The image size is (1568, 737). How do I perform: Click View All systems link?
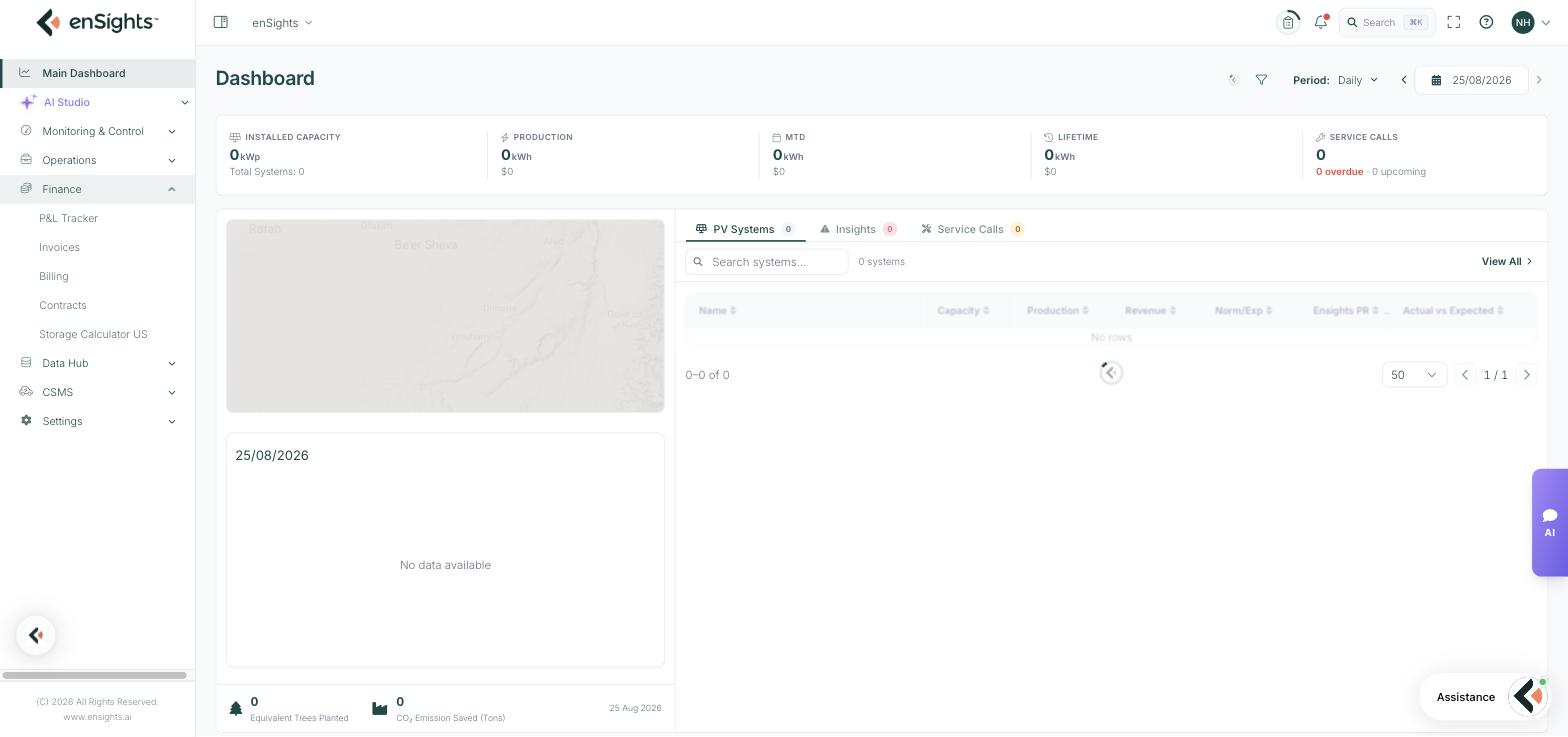(x=1506, y=261)
